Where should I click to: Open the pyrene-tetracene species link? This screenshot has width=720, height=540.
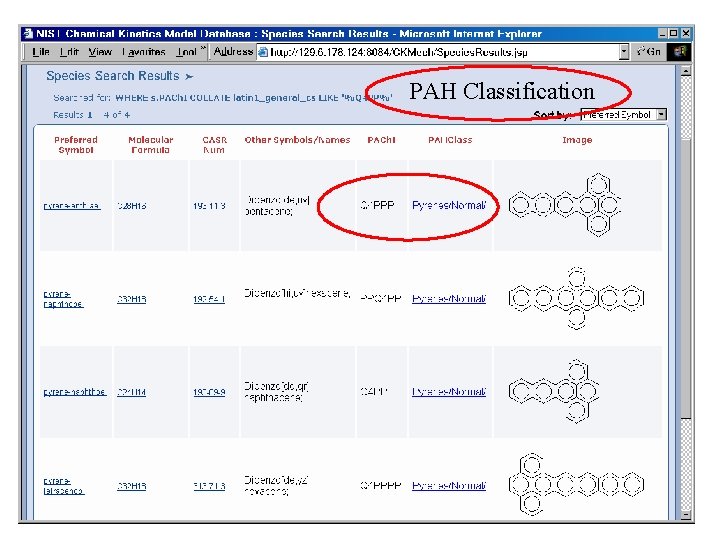click(x=63, y=486)
